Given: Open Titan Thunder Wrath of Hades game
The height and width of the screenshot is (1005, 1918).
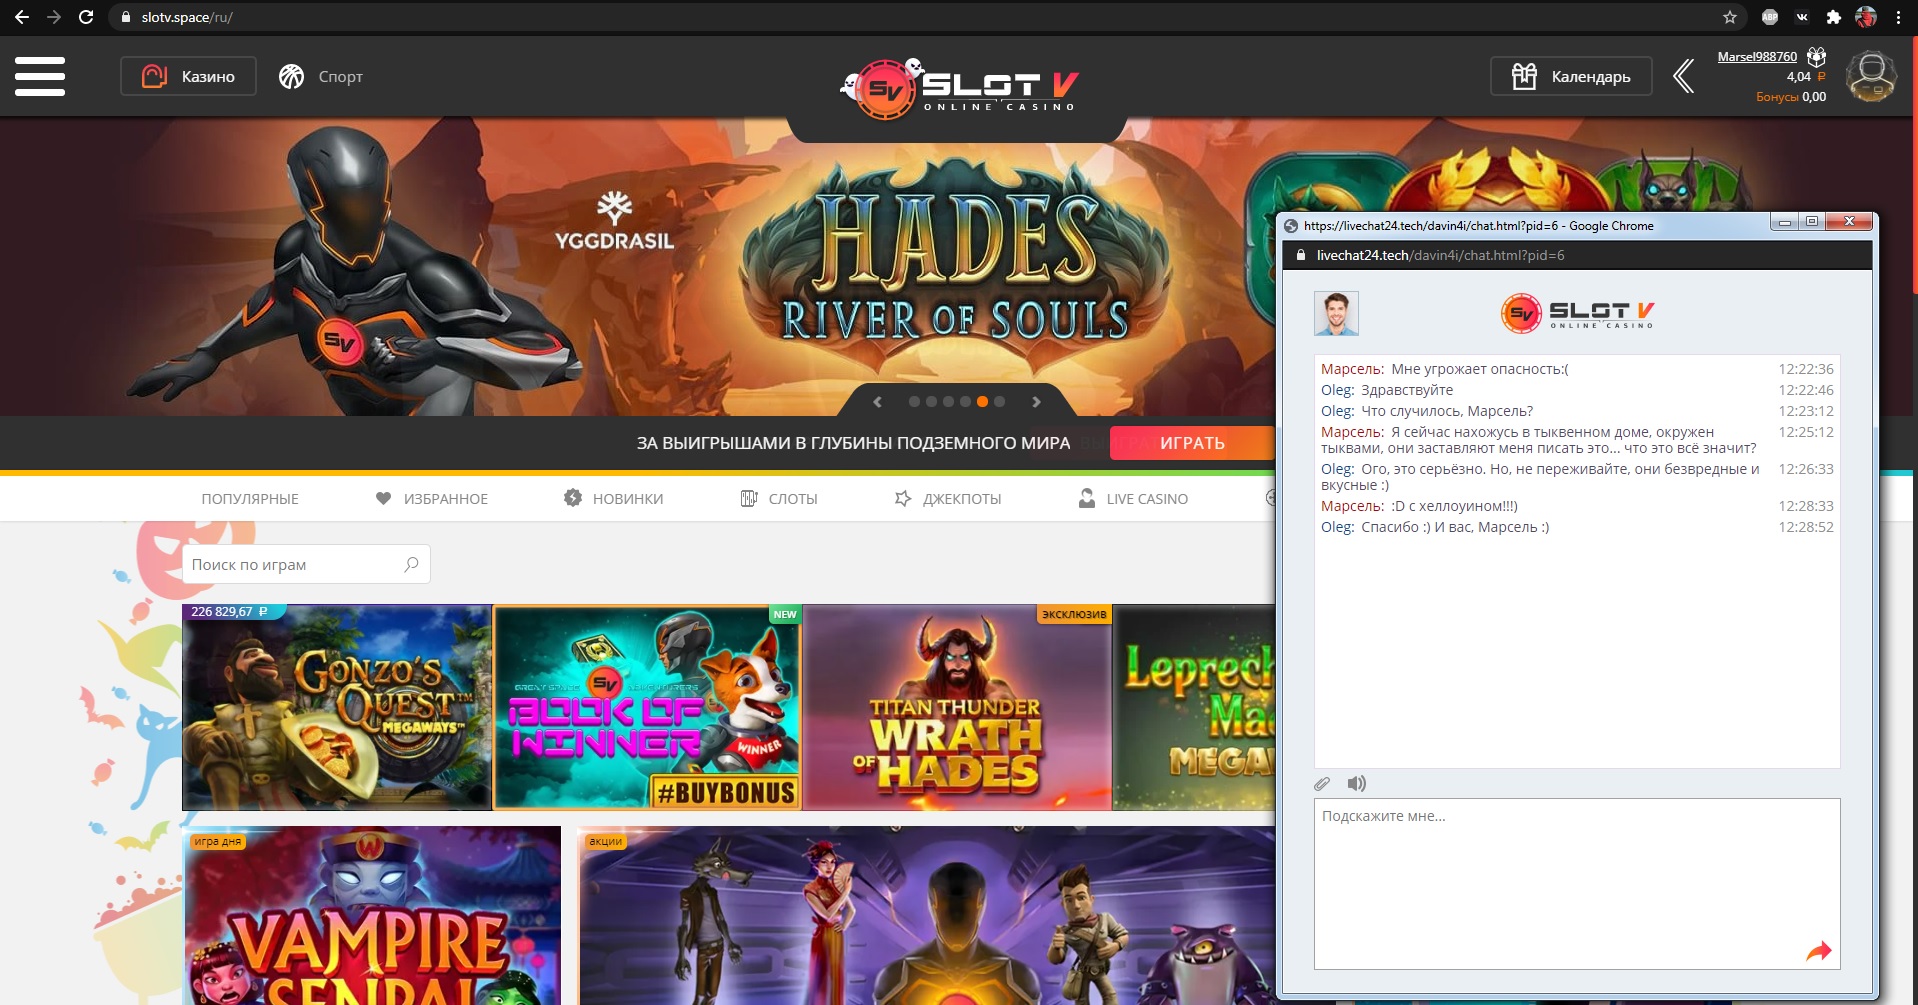Looking at the screenshot, I should click(x=958, y=707).
